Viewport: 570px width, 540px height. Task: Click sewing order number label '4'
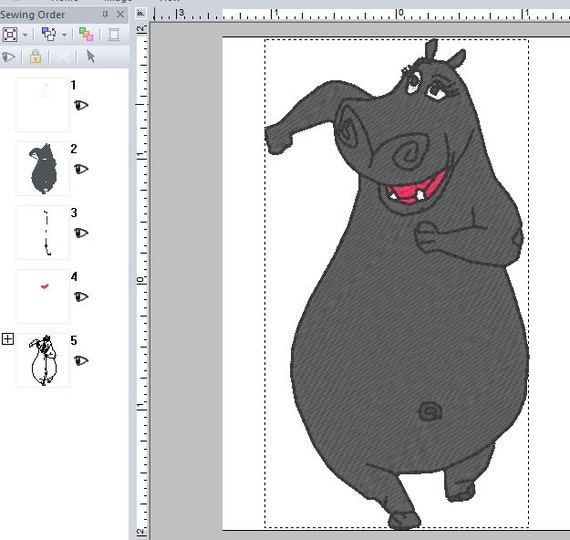pyautogui.click(x=74, y=277)
